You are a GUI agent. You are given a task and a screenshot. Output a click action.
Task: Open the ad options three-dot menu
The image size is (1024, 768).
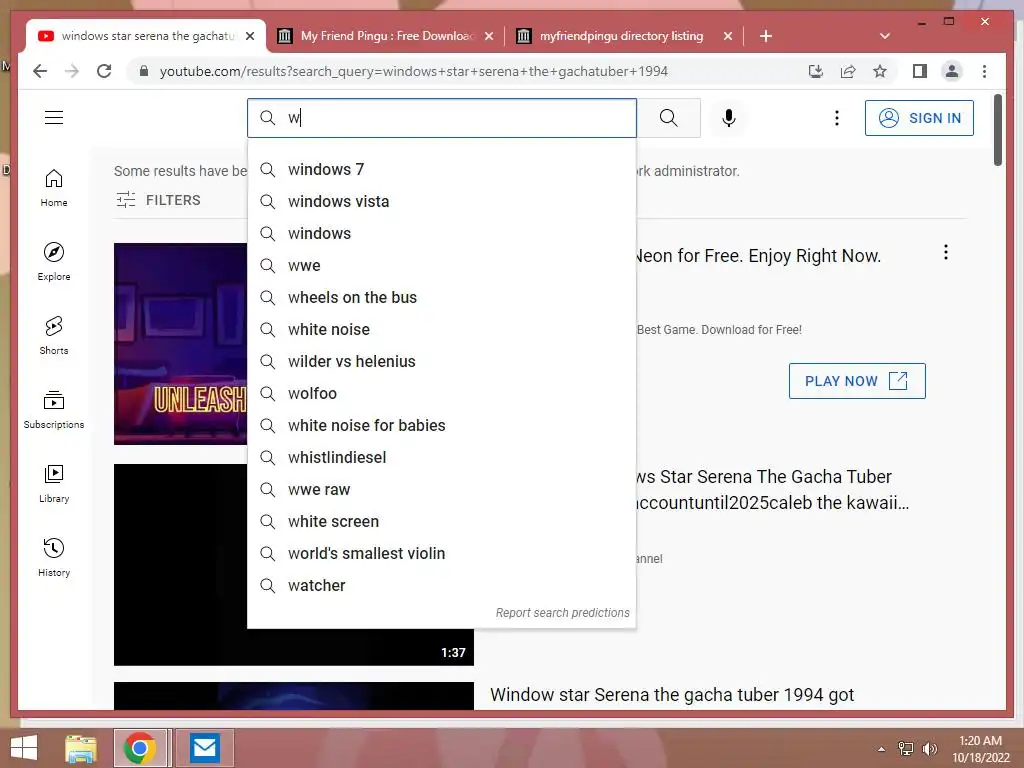(x=946, y=253)
